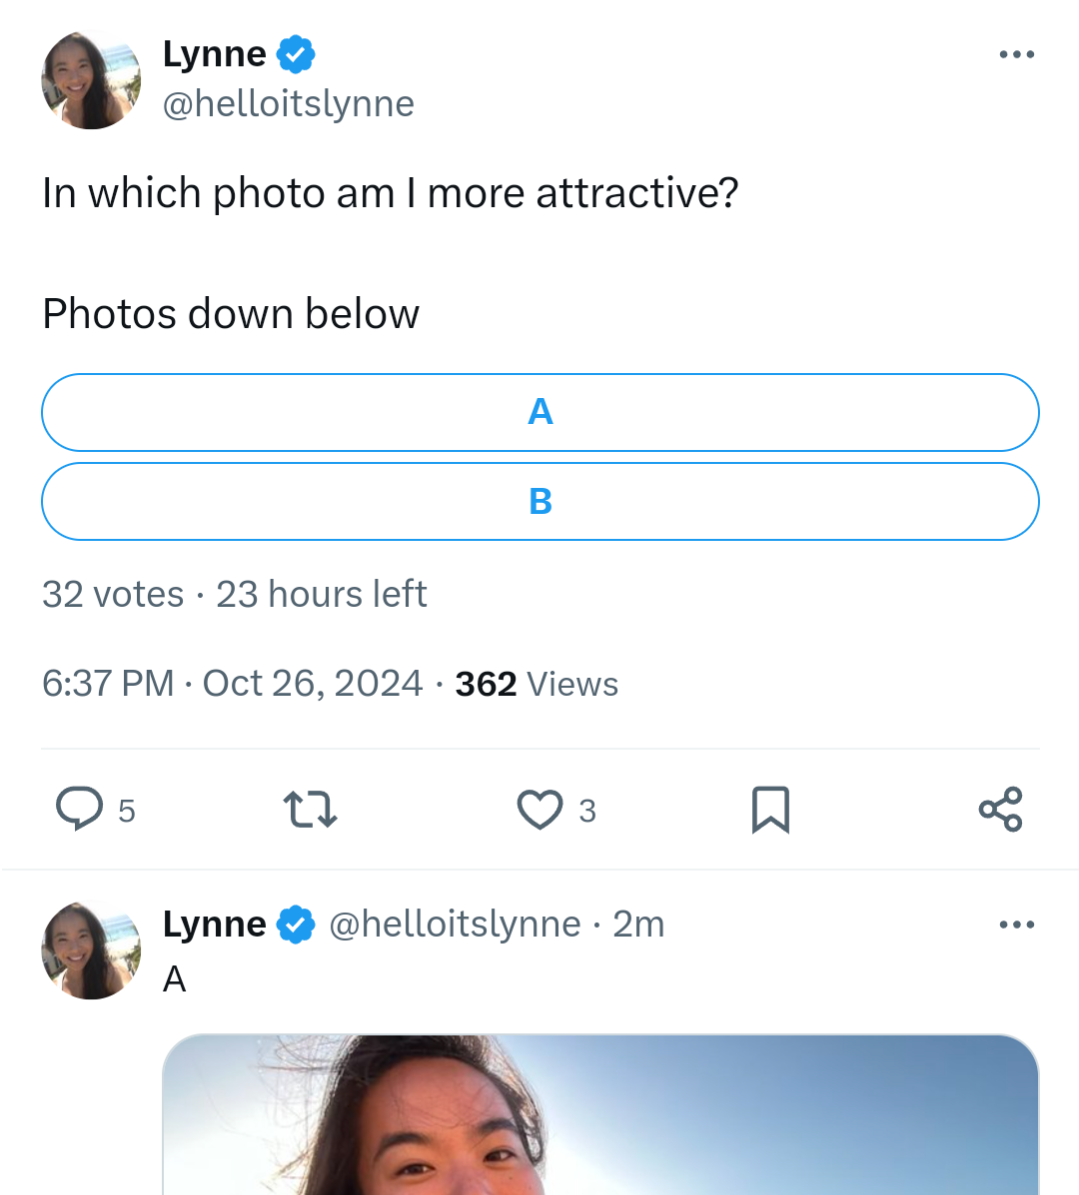Vote for poll option B
The image size is (1079, 1195).
coord(540,501)
